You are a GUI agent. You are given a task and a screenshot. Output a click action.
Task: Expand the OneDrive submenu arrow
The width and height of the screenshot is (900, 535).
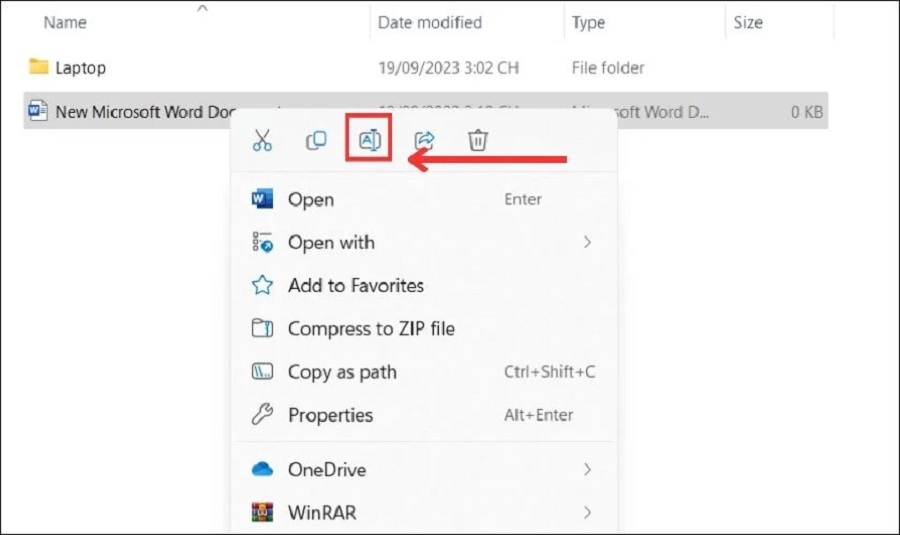pyautogui.click(x=587, y=469)
